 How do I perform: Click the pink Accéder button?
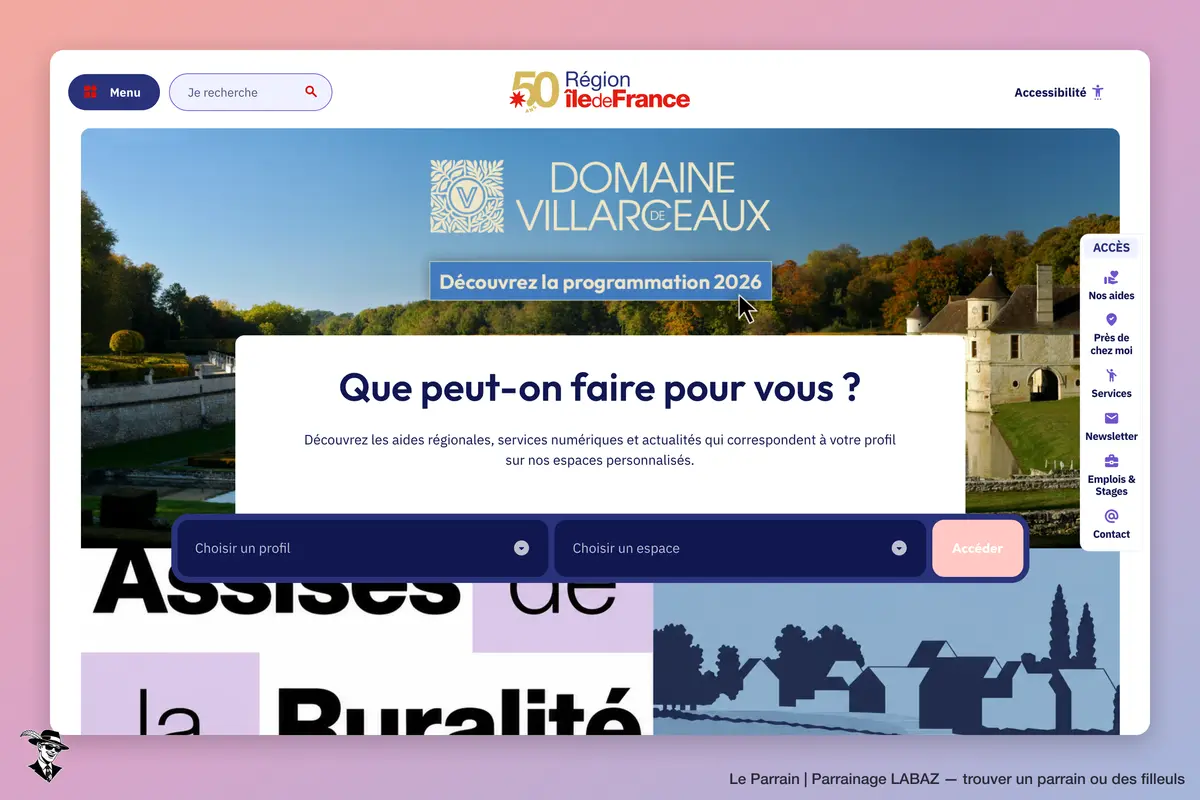[977, 548]
